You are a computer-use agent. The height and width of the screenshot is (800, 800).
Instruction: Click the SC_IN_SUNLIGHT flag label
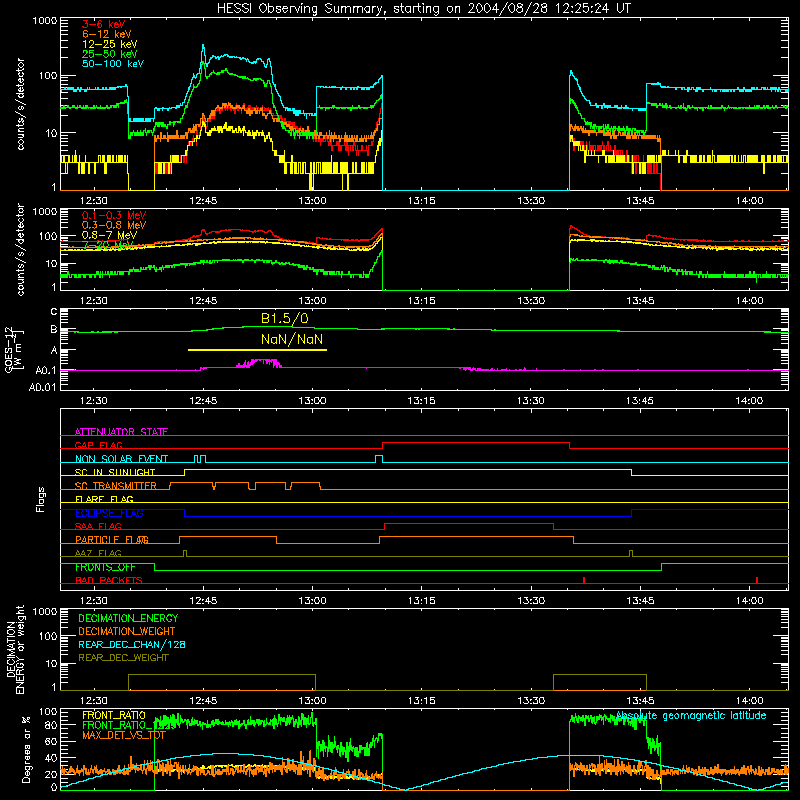tap(115, 472)
